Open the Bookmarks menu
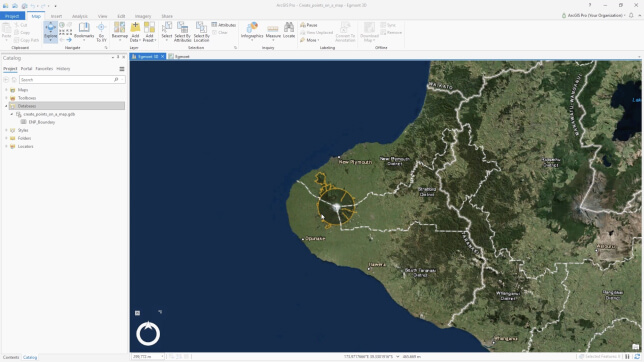 click(84, 32)
